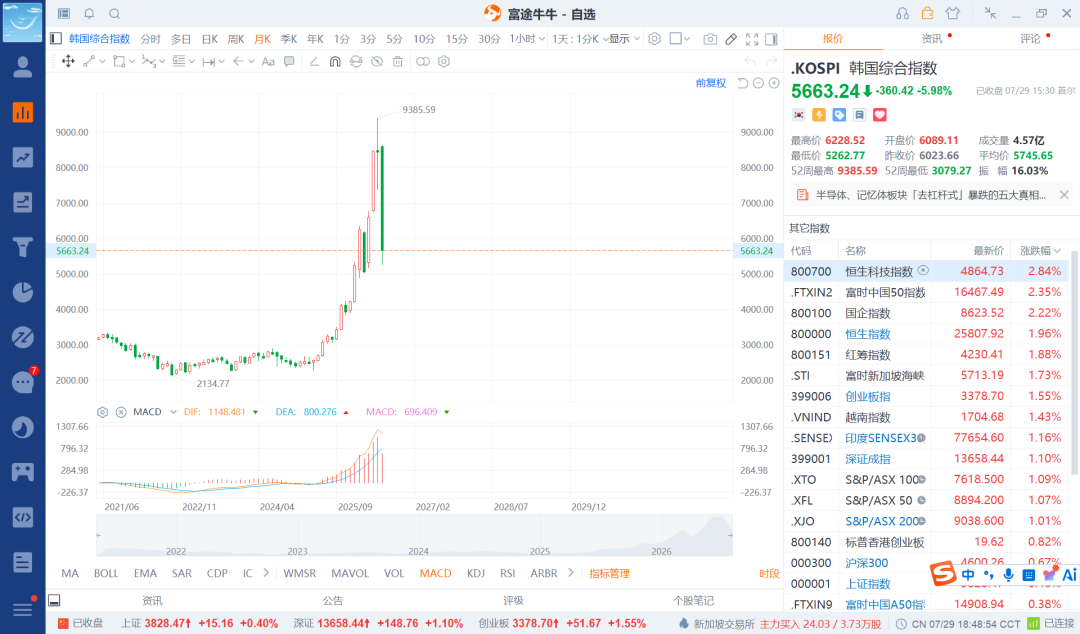Open the skin theme shirt icon
This screenshot has width=1080, height=634.
(953, 13)
